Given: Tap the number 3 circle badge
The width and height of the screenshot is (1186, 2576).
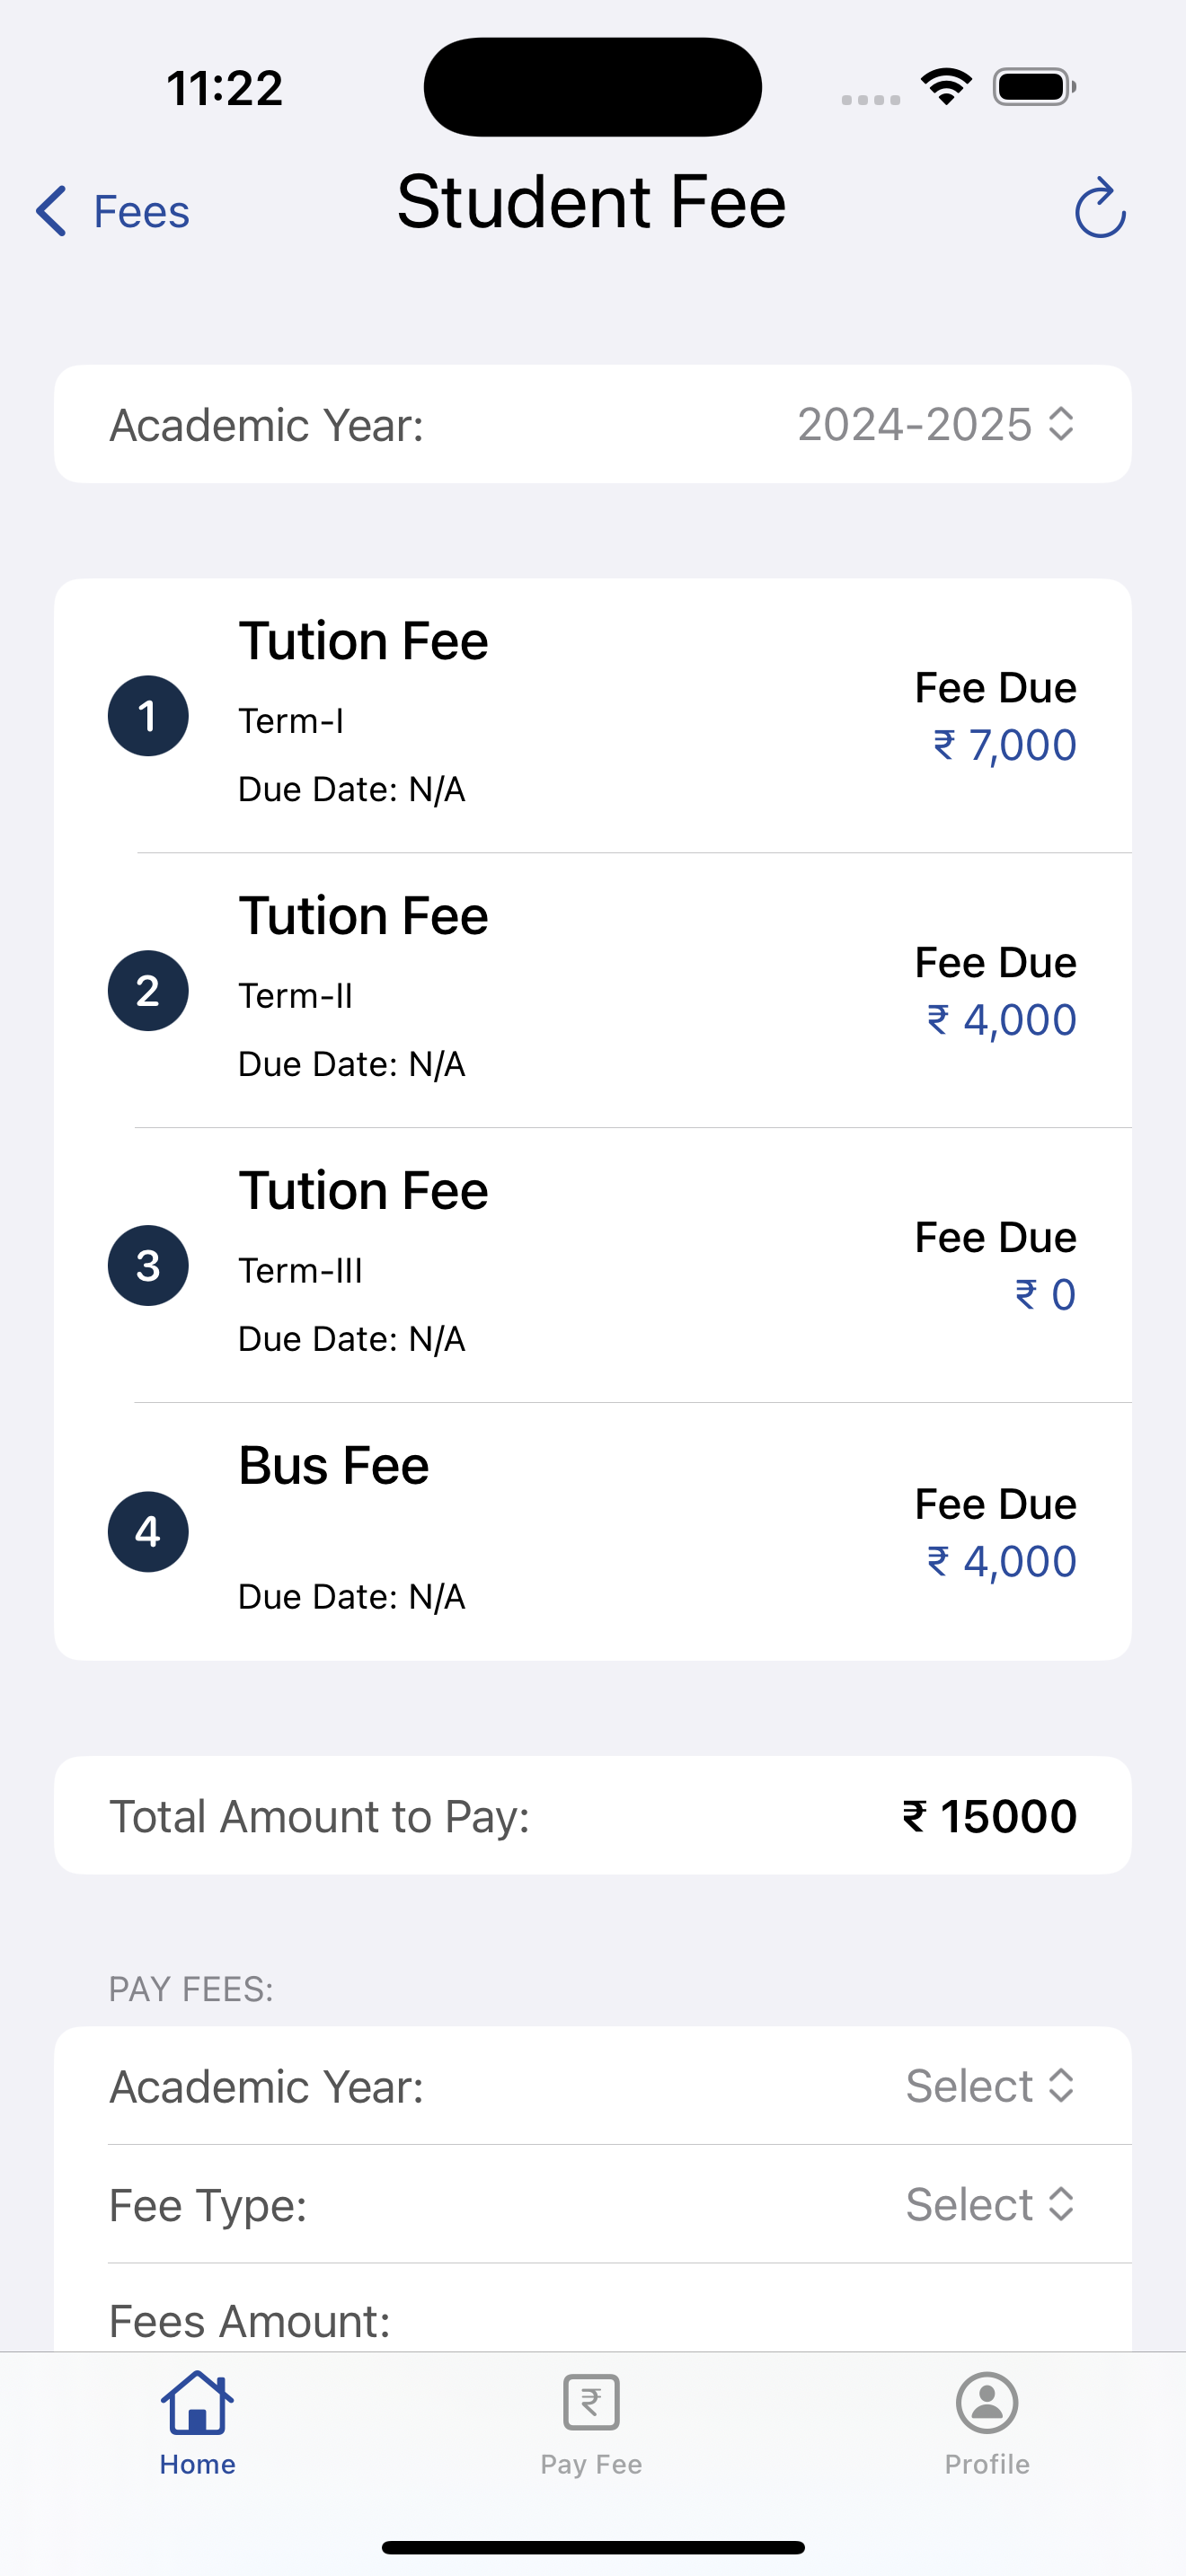Looking at the screenshot, I should tap(148, 1266).
